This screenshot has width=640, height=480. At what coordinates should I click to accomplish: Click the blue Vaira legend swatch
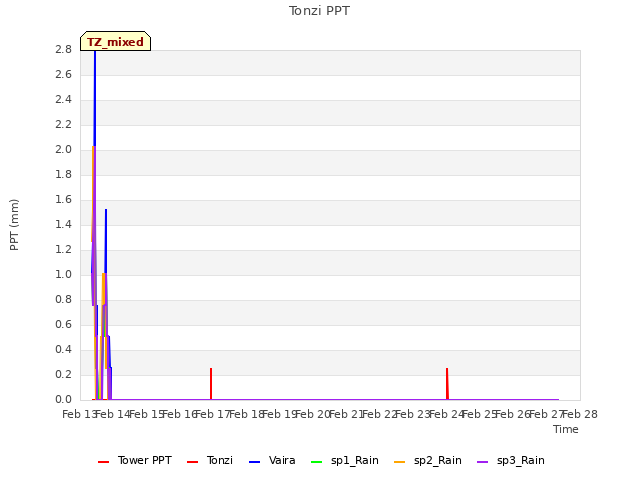click(x=254, y=462)
